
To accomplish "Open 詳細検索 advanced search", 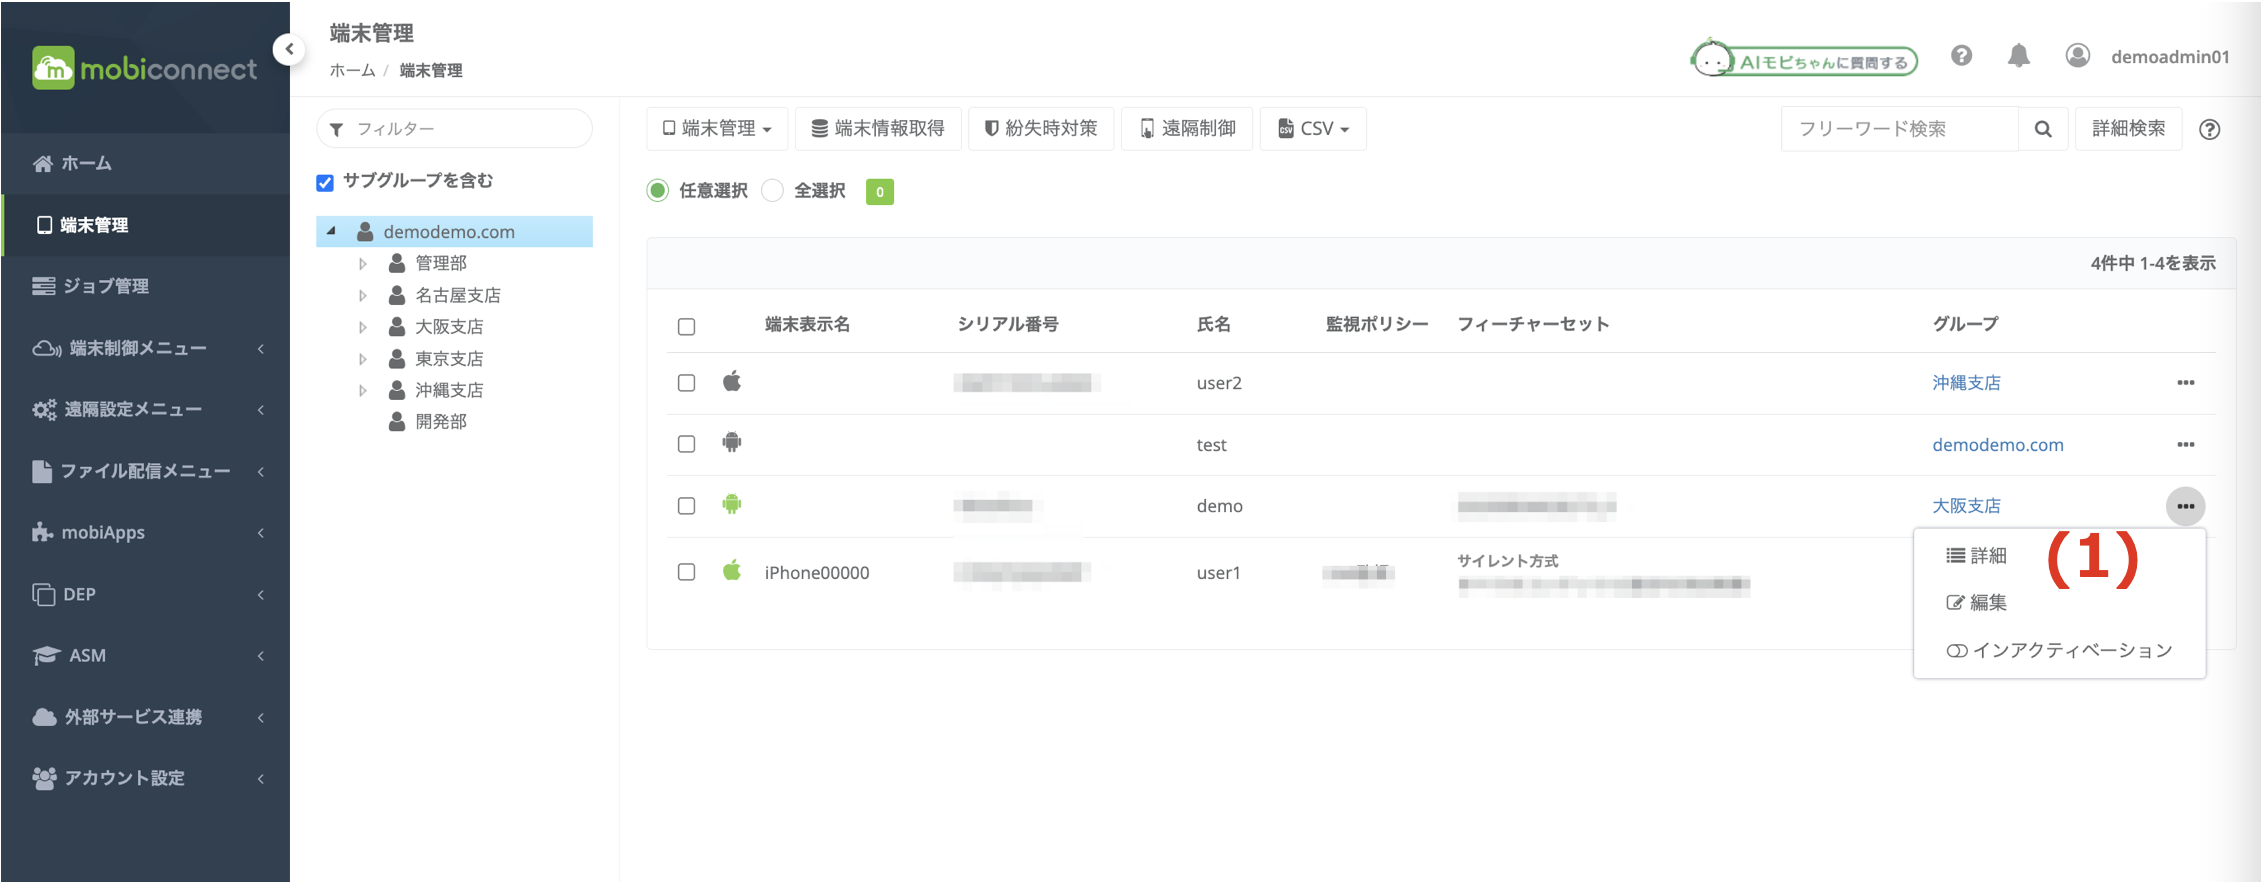I will point(2129,129).
